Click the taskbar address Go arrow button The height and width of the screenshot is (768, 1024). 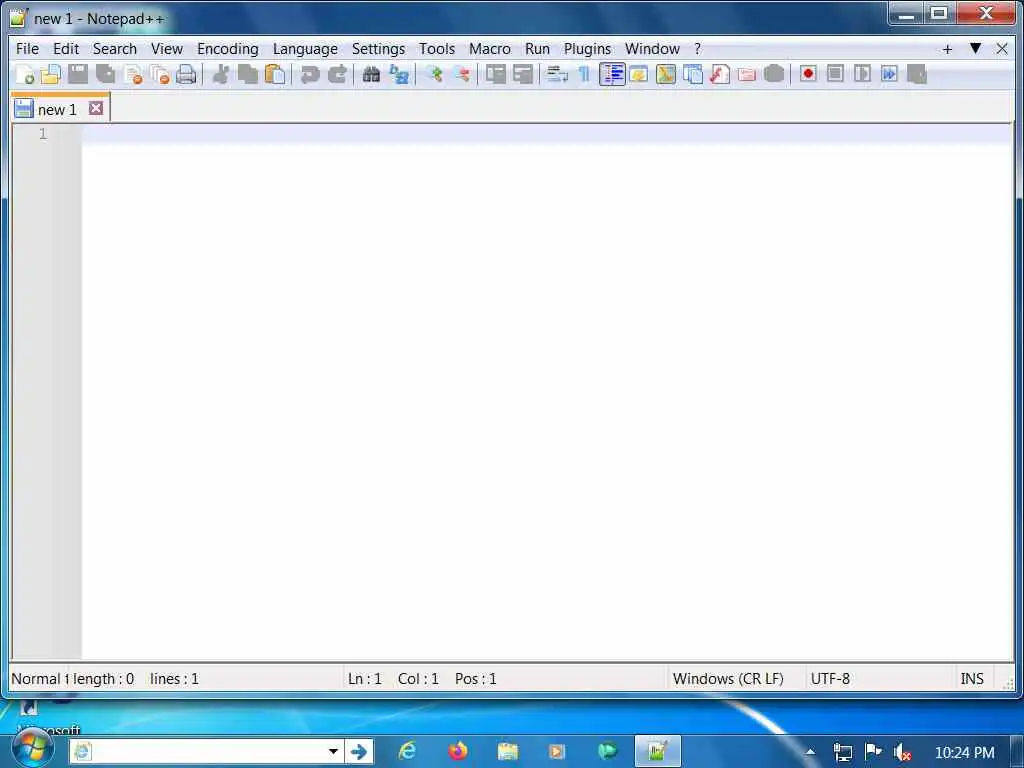coord(359,752)
